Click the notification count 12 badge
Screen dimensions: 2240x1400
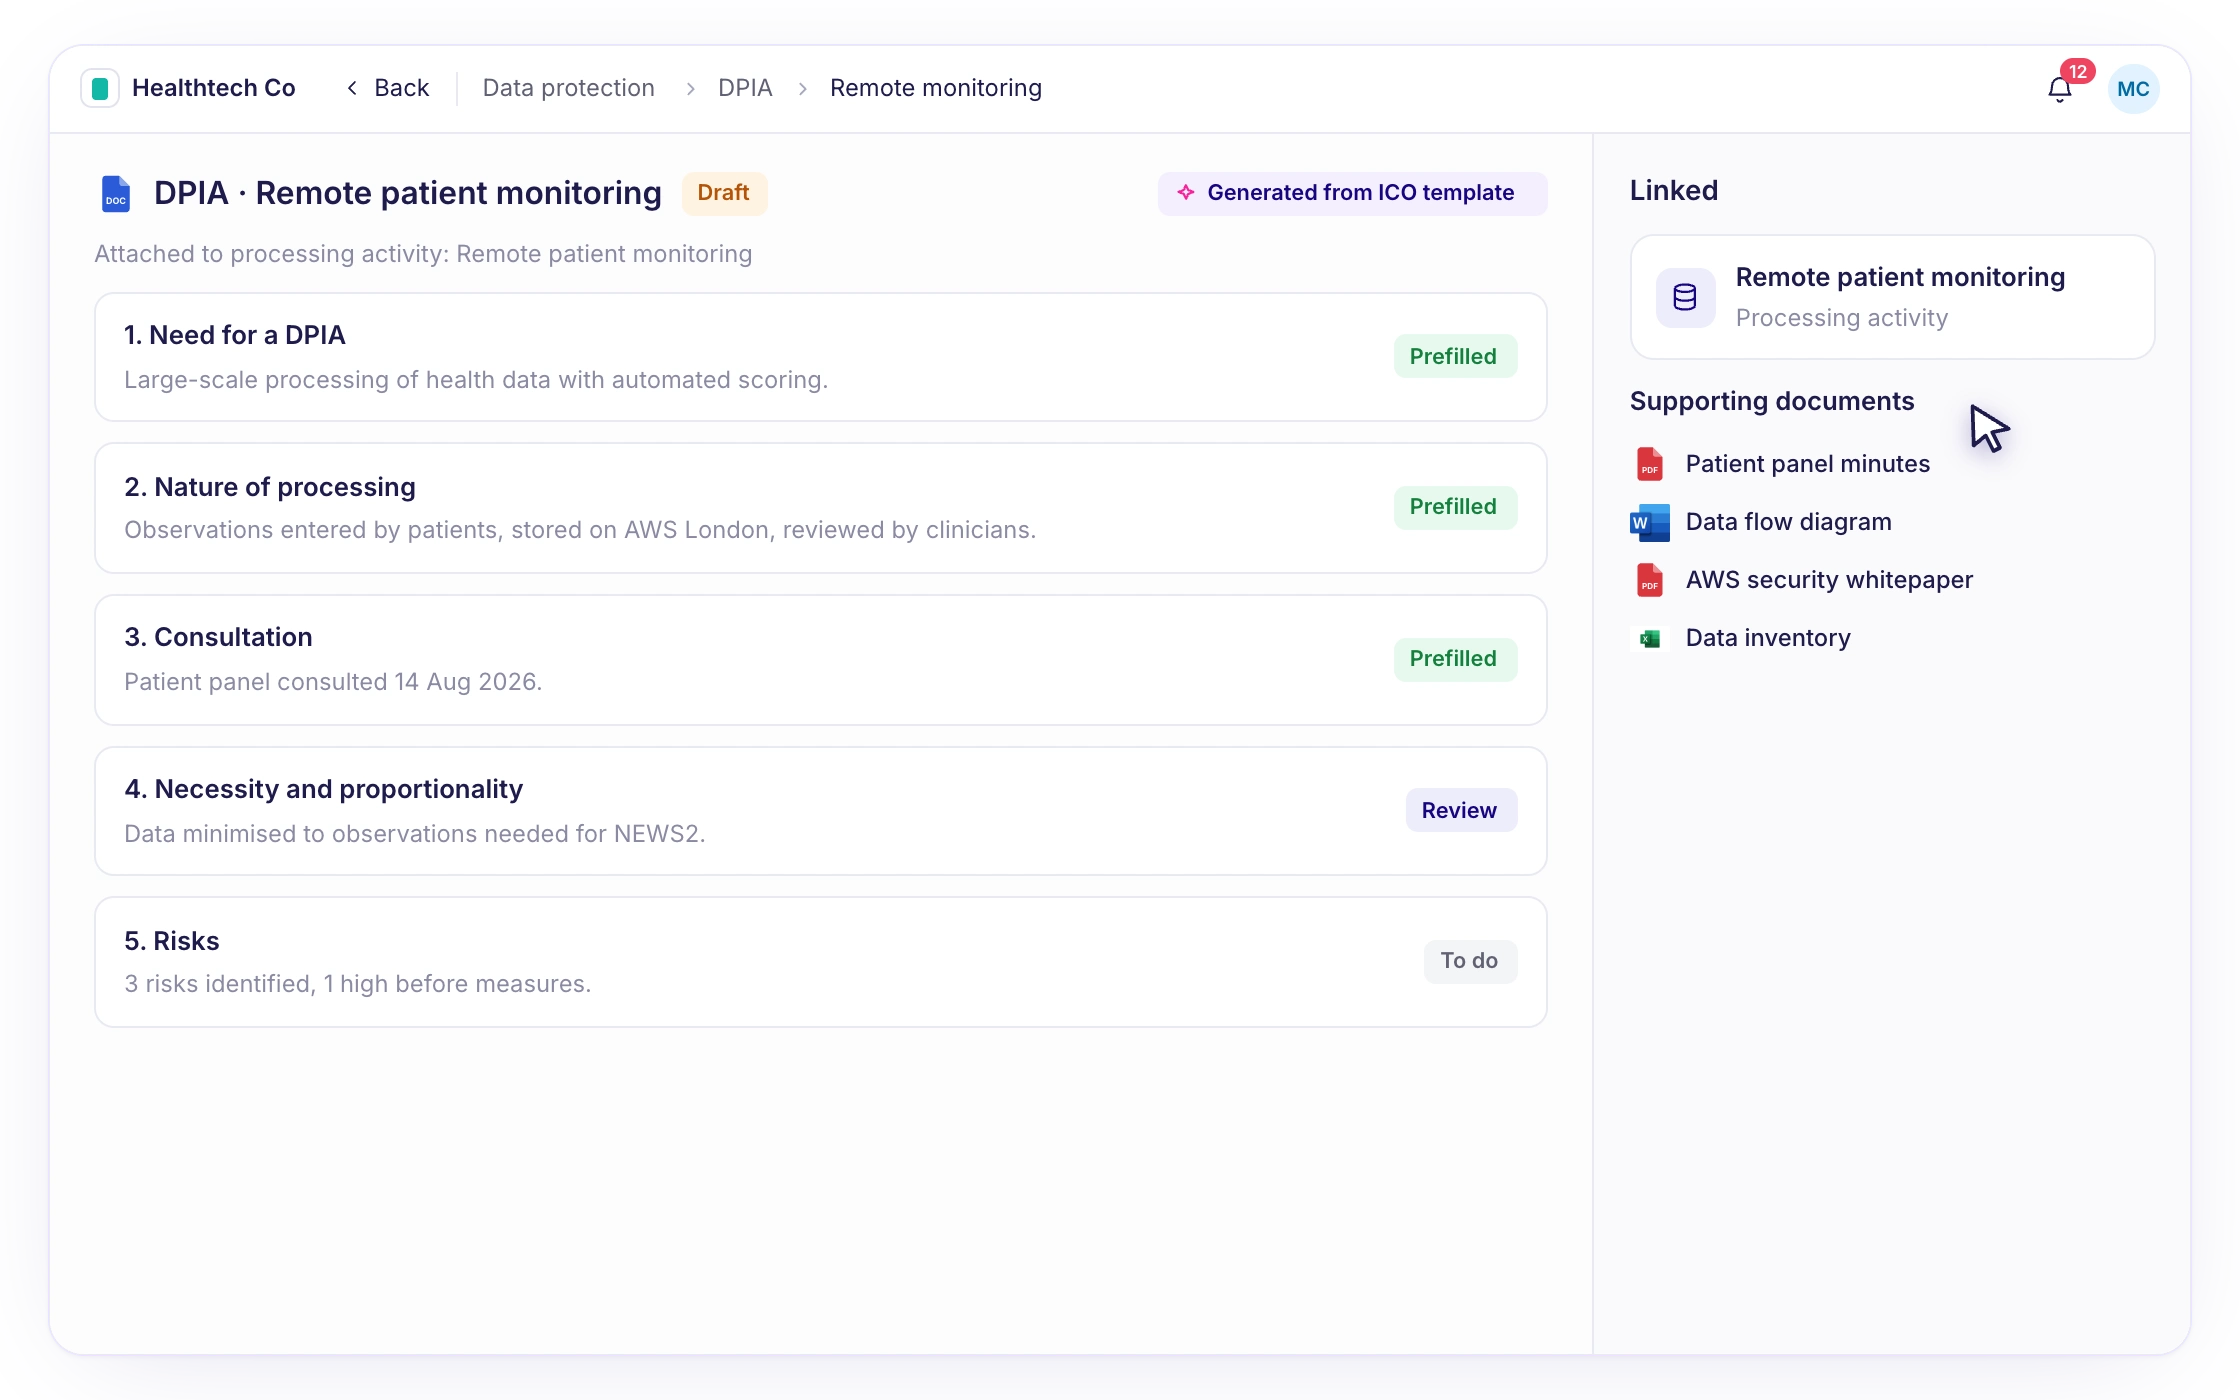(x=2078, y=71)
